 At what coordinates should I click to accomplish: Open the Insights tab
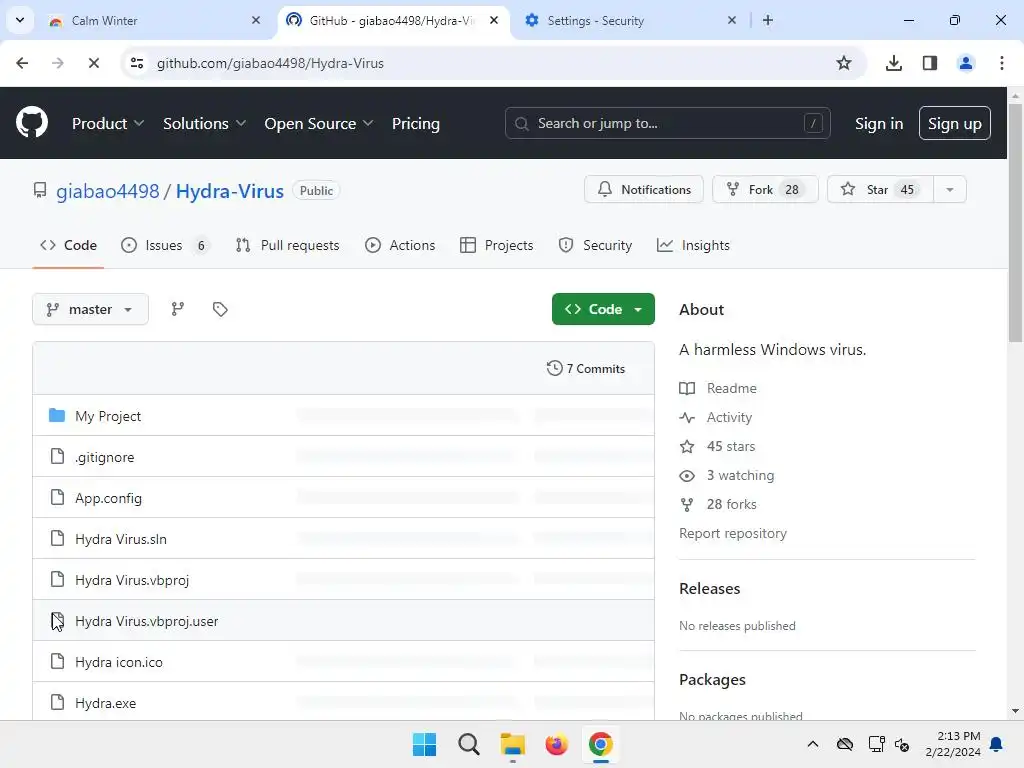pyautogui.click(x=694, y=245)
